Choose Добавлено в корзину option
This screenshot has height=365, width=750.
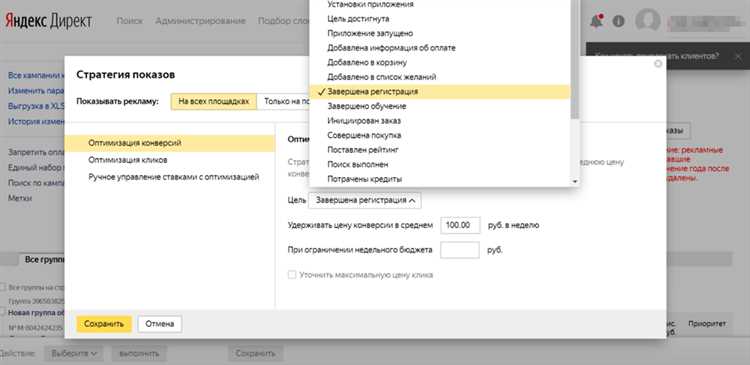tap(440, 62)
